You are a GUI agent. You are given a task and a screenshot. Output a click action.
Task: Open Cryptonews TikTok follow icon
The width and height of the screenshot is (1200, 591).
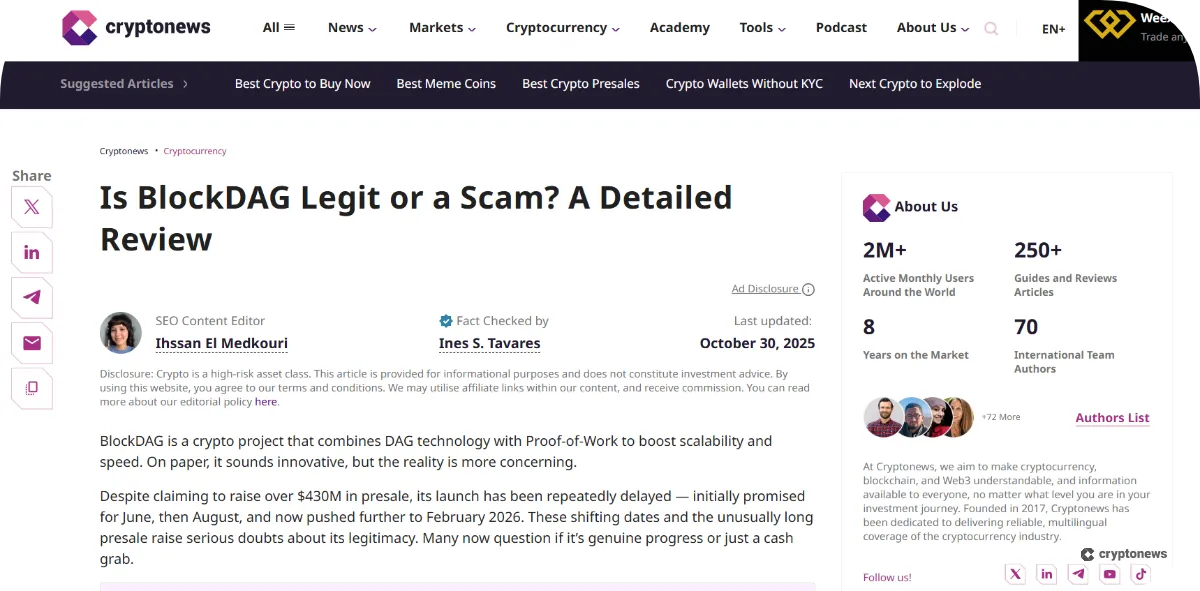pyautogui.click(x=1141, y=574)
